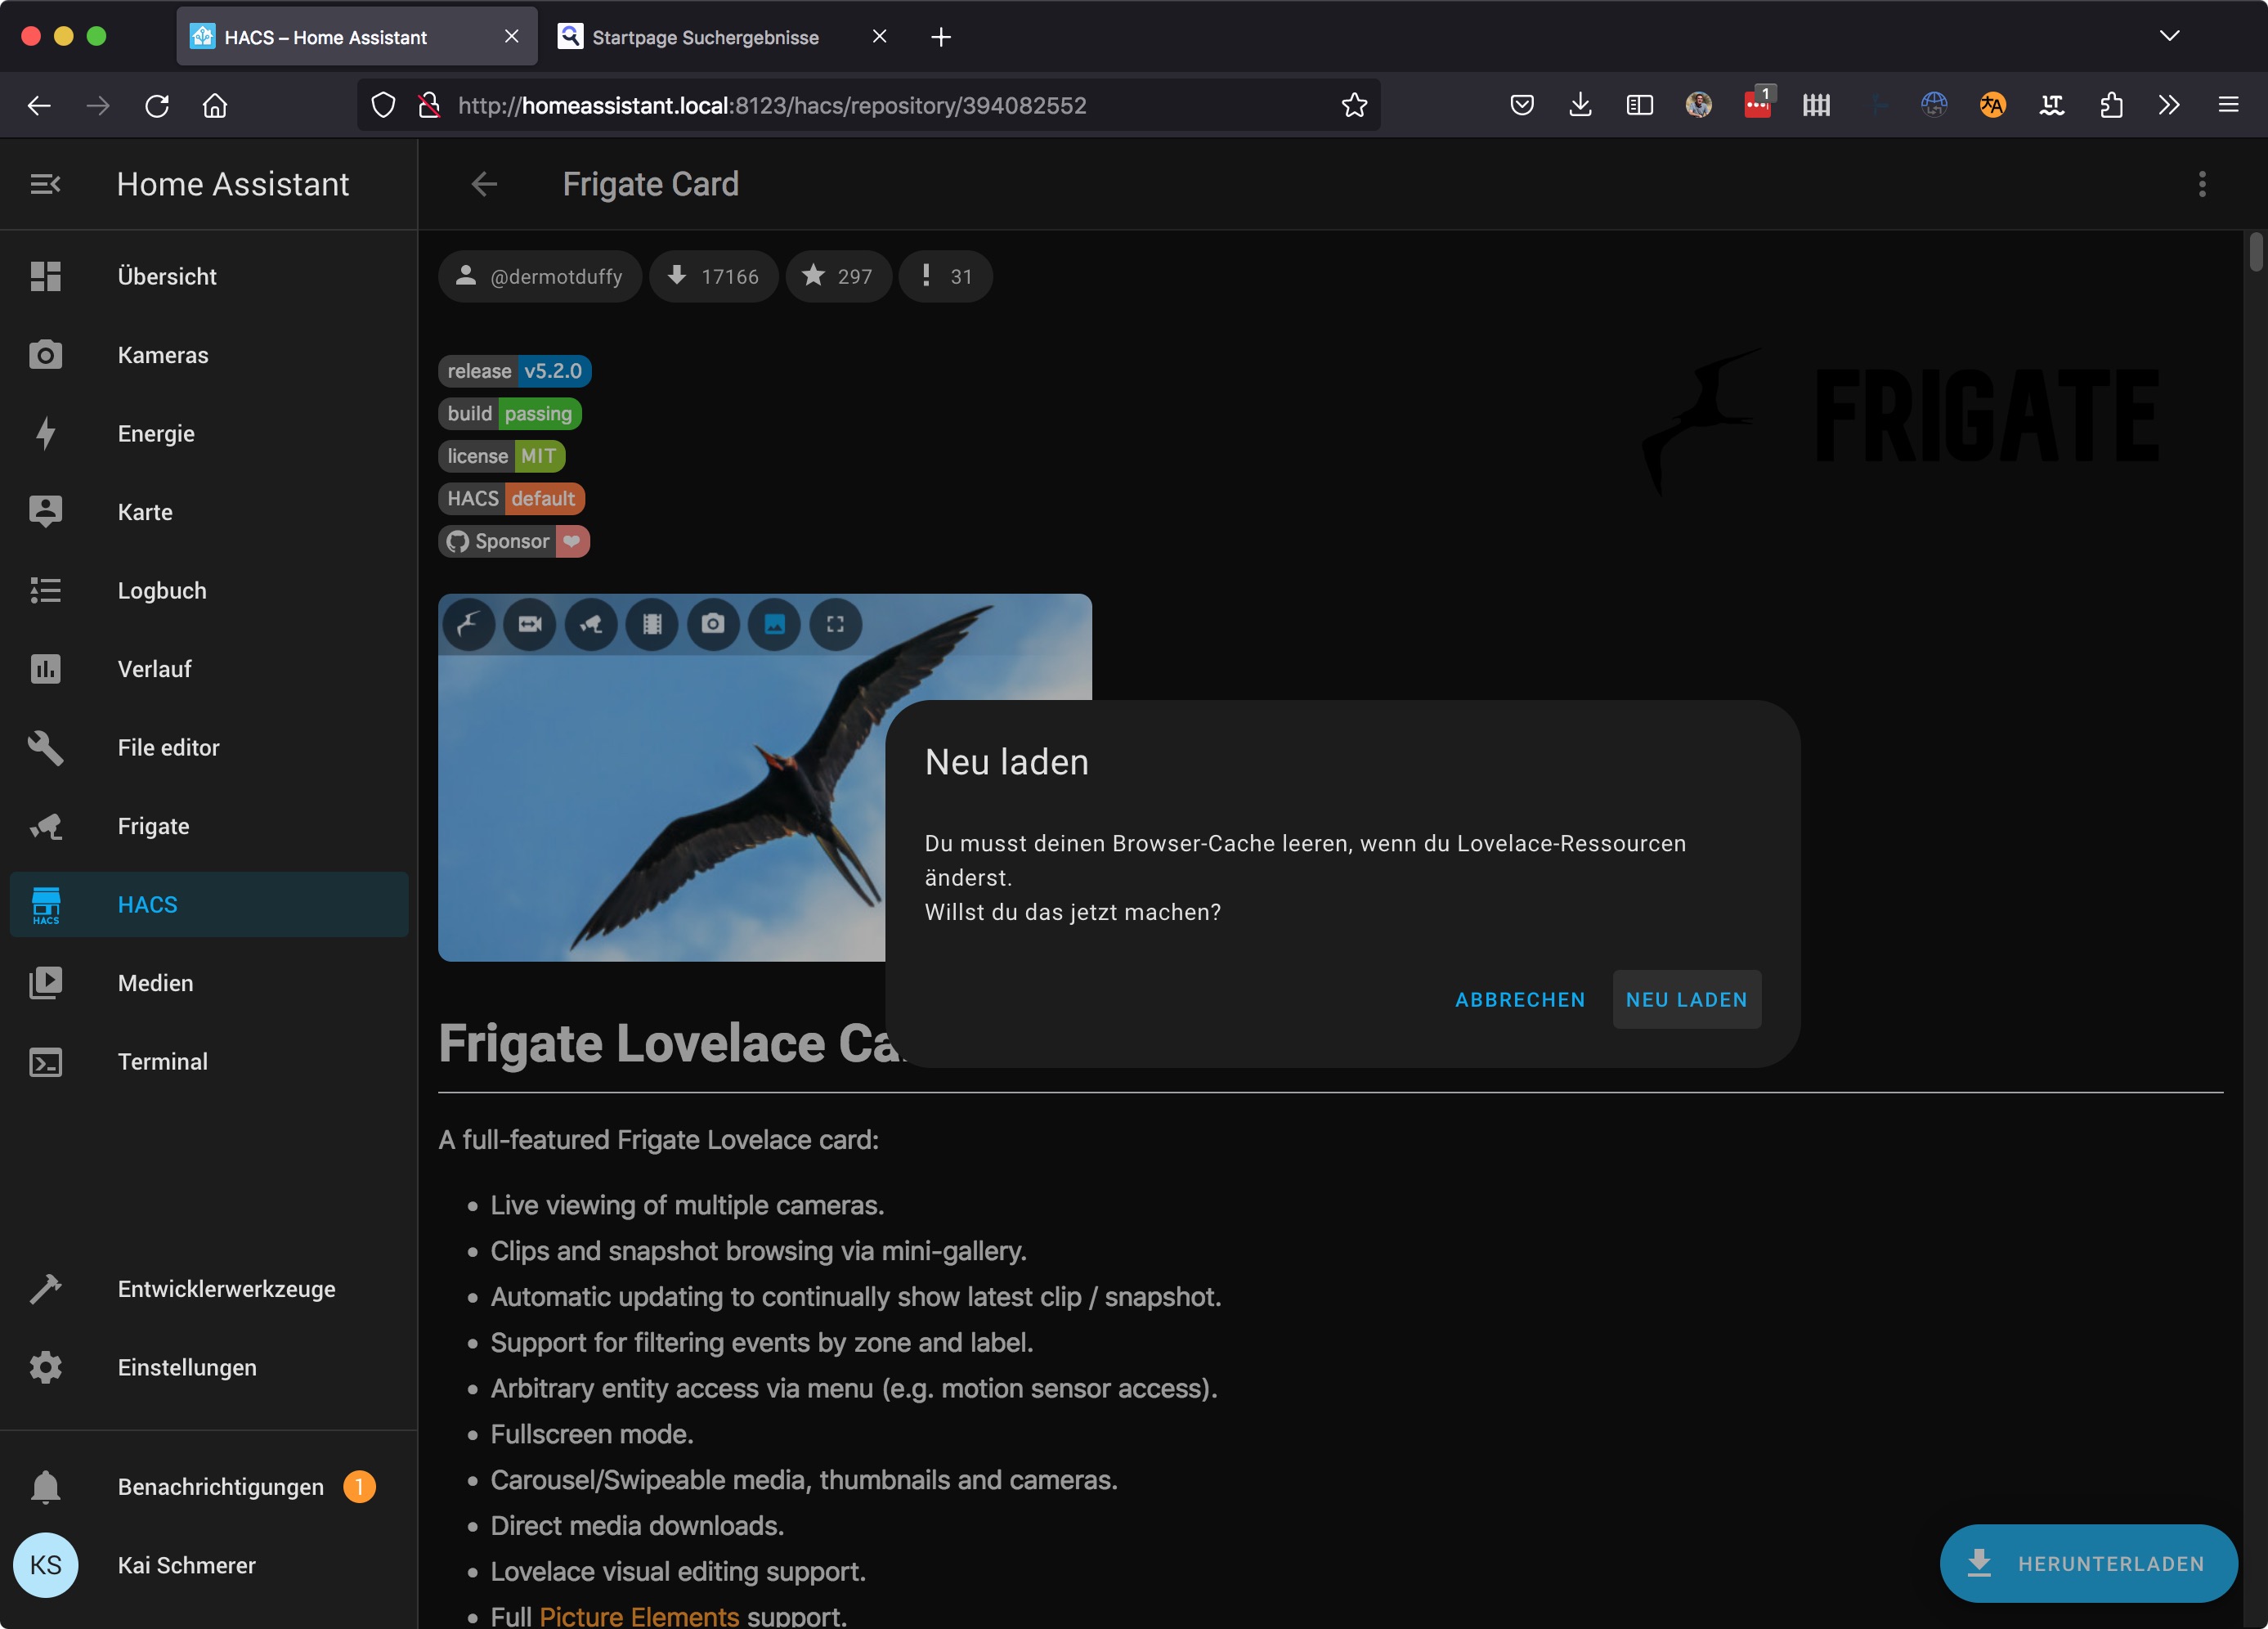Expand the browser tab list chevron
2268x1629 pixels.
(2168, 36)
